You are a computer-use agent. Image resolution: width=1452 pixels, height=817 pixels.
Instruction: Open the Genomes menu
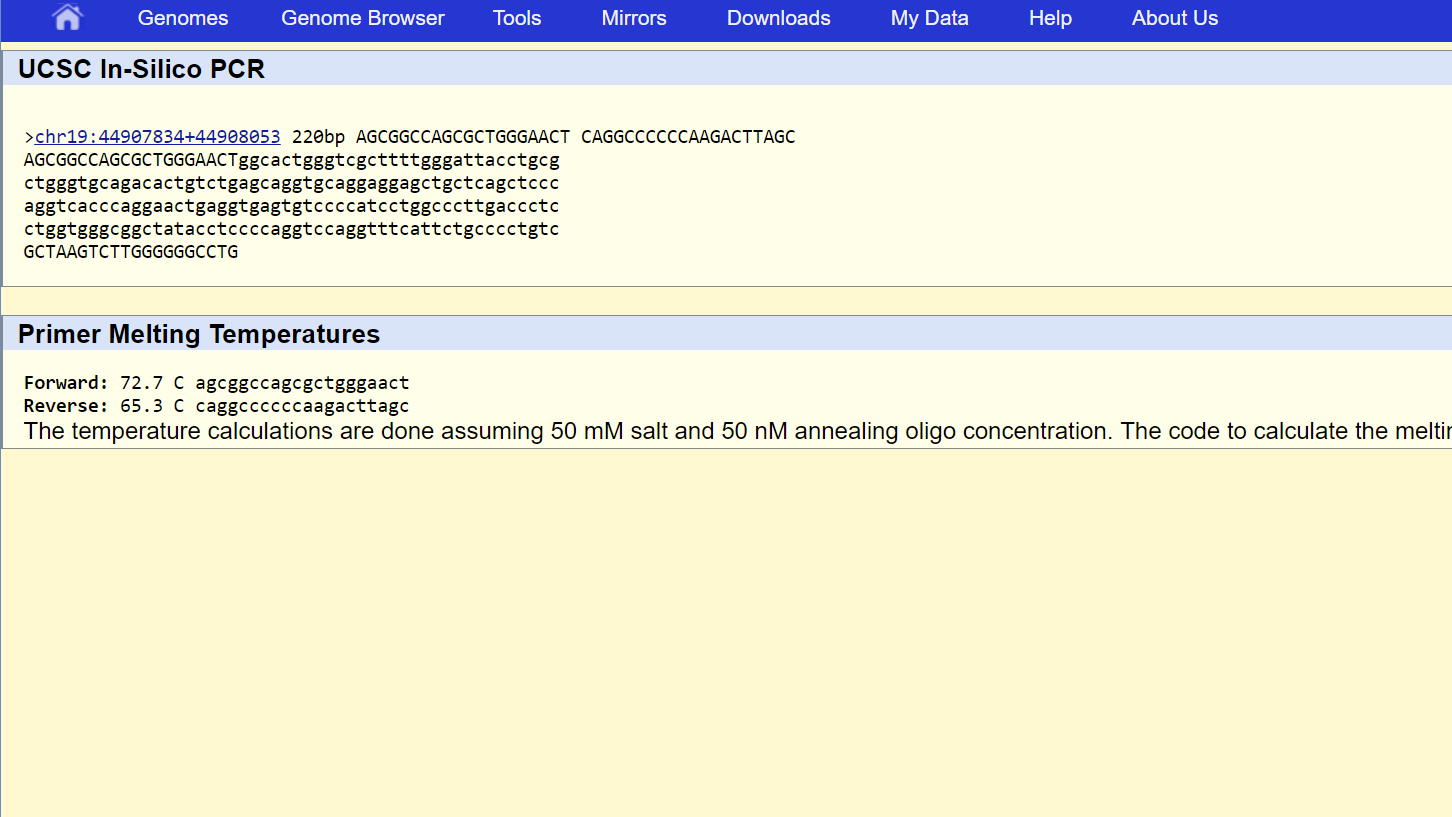point(183,18)
